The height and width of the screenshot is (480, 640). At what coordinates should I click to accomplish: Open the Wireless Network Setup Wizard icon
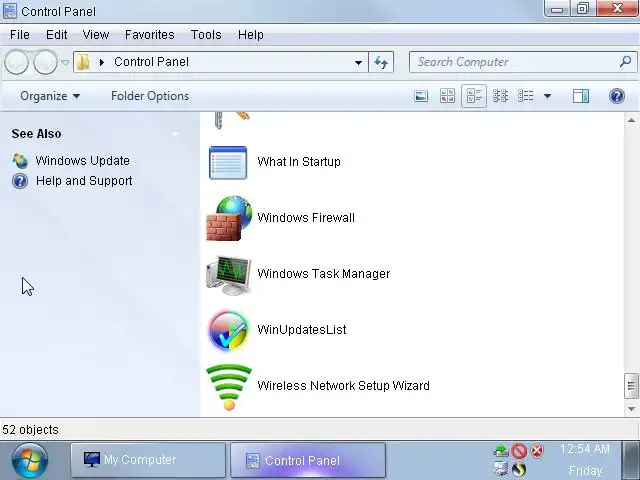tap(229, 387)
